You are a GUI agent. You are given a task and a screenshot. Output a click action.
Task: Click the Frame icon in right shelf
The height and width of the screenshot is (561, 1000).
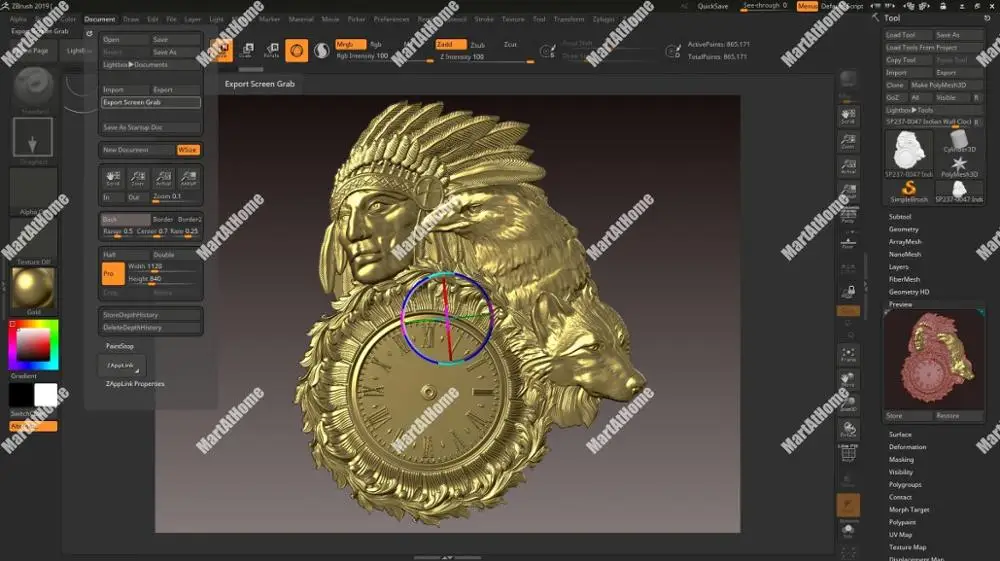tap(848, 354)
